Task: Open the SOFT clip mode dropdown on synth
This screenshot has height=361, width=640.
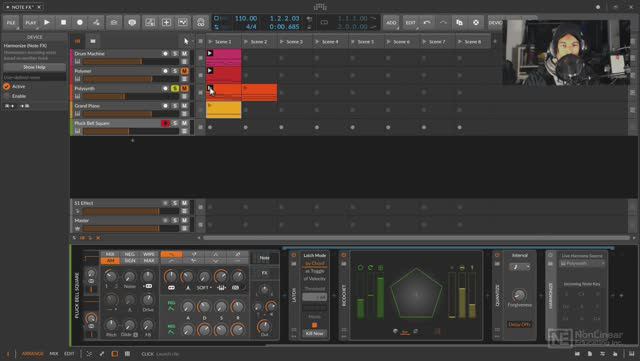Action: pyautogui.click(x=204, y=288)
